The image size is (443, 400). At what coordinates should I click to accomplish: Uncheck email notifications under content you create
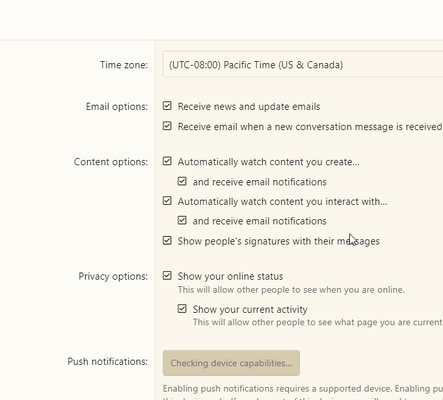(x=182, y=181)
